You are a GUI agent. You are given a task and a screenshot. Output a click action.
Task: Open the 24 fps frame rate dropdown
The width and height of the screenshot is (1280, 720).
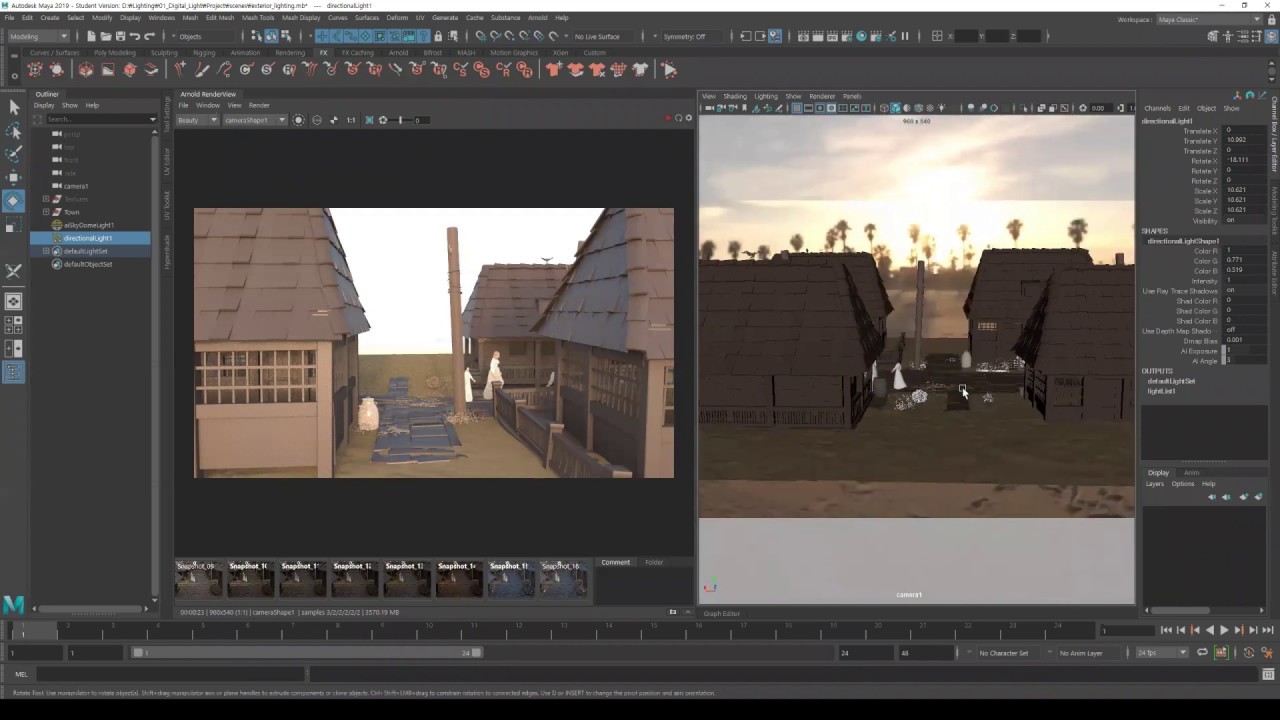[x=1161, y=653]
